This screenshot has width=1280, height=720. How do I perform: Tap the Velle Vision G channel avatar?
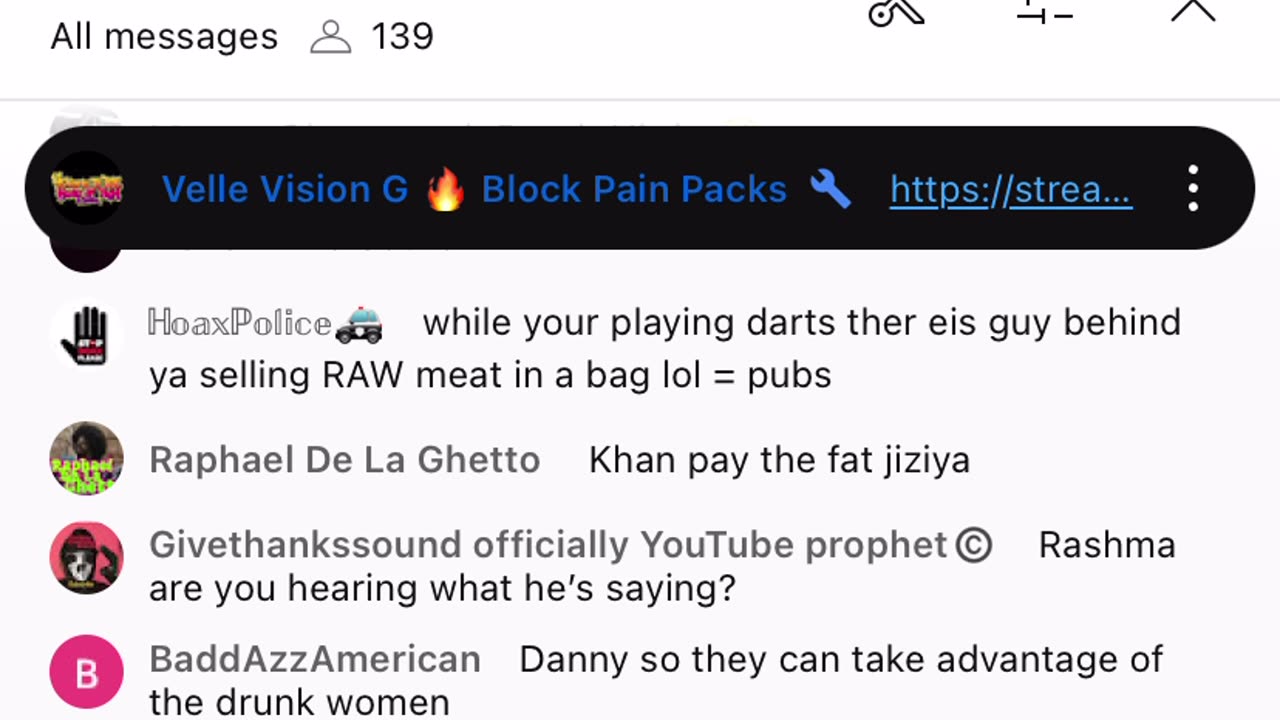(87, 188)
